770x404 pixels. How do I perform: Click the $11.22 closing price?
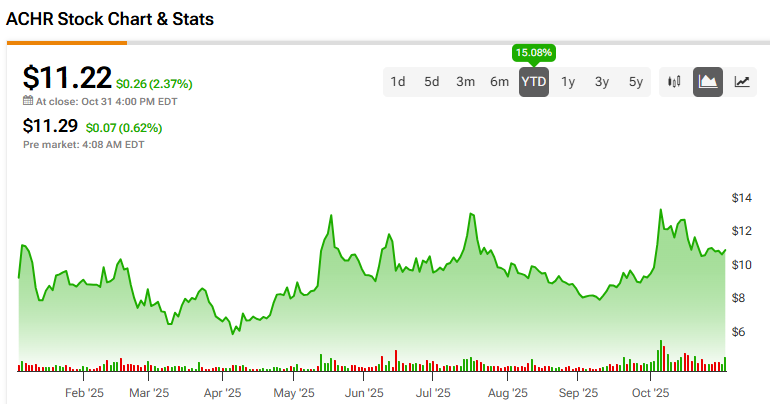[x=67, y=79]
